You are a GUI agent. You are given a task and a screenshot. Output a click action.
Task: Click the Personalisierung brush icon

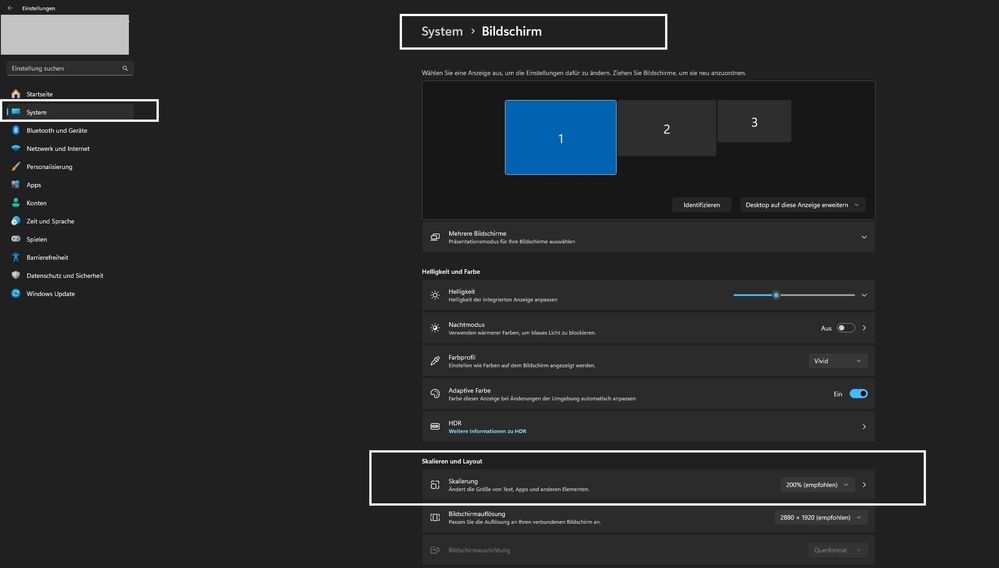point(16,166)
